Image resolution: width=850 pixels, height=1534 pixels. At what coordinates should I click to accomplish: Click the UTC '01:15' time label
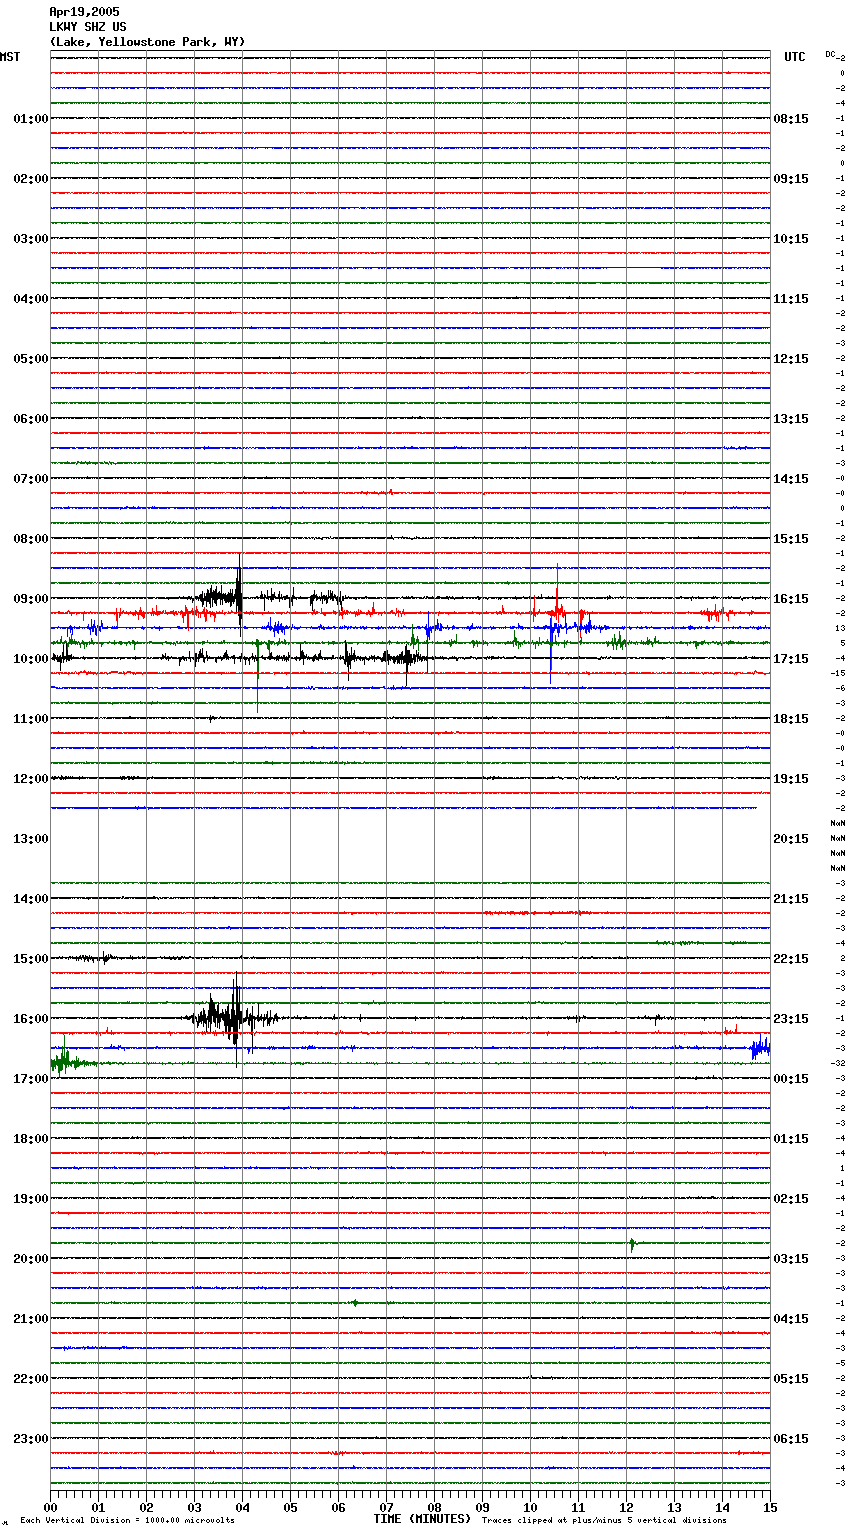point(791,1139)
